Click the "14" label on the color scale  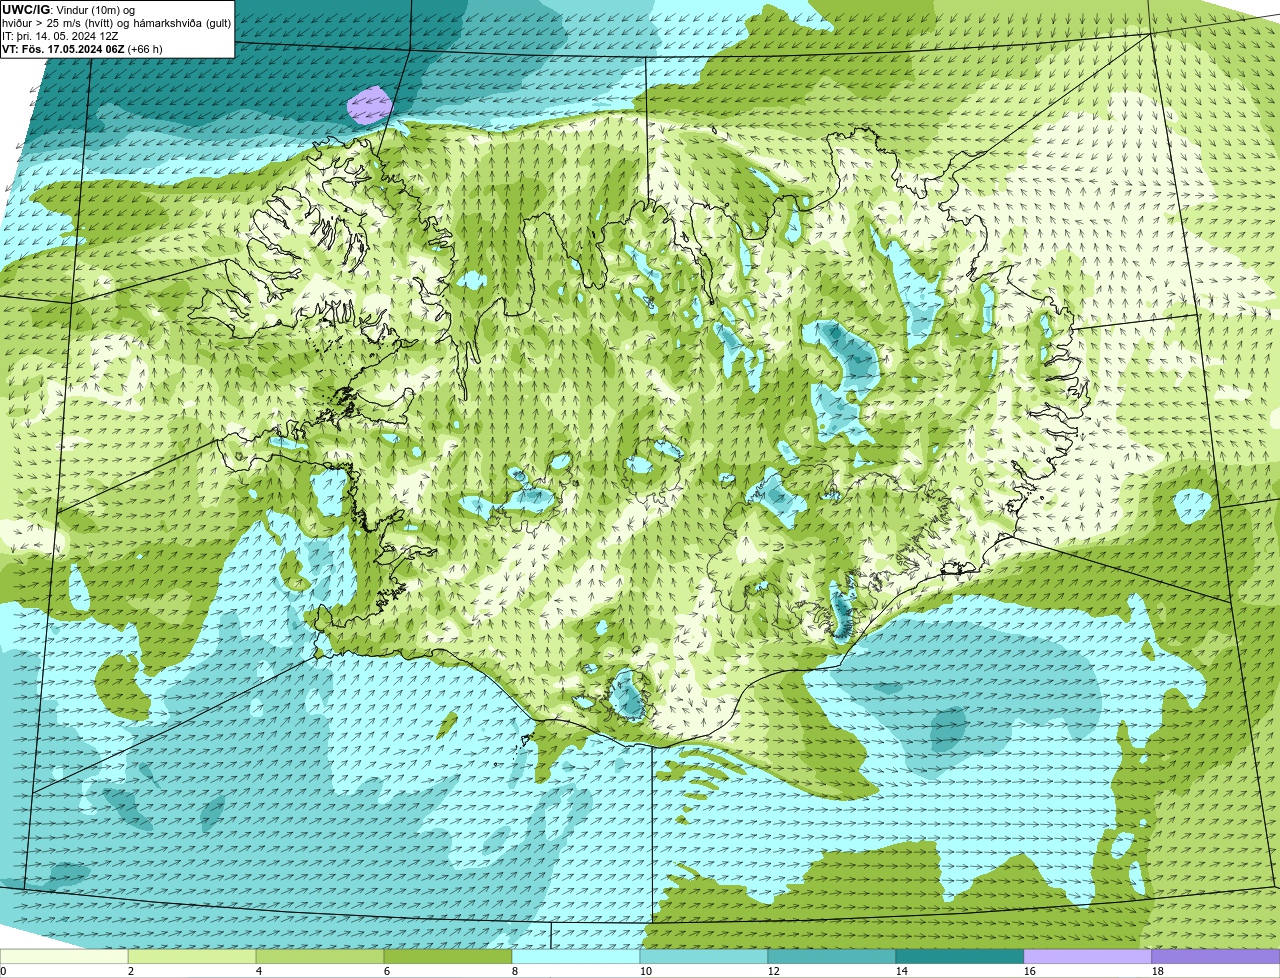click(x=901, y=971)
